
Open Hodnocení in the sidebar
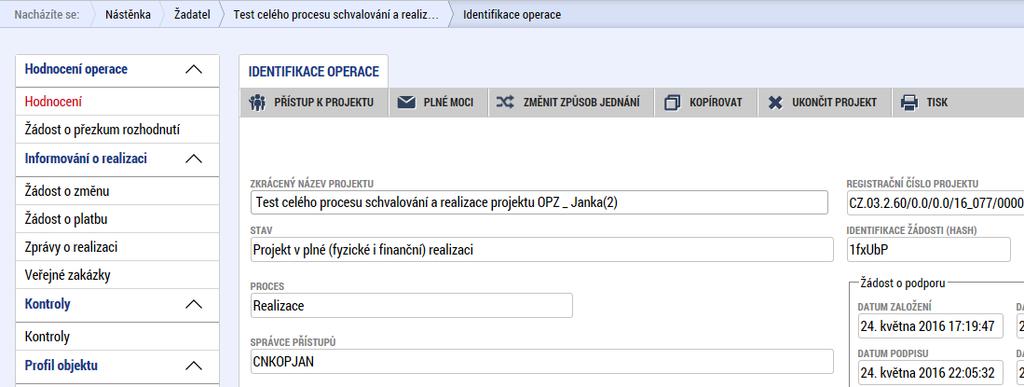[x=117, y=102]
